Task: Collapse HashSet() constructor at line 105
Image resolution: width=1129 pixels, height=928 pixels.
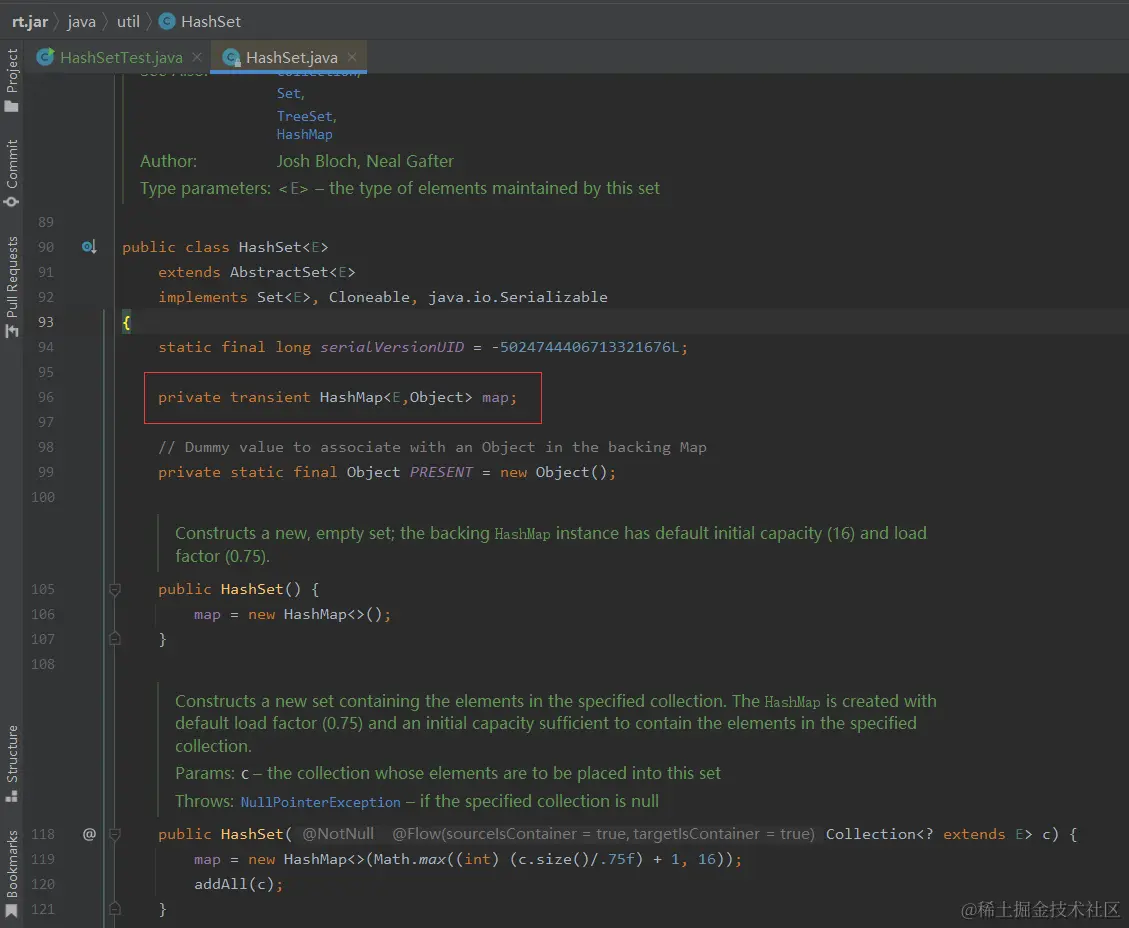Action: point(114,590)
